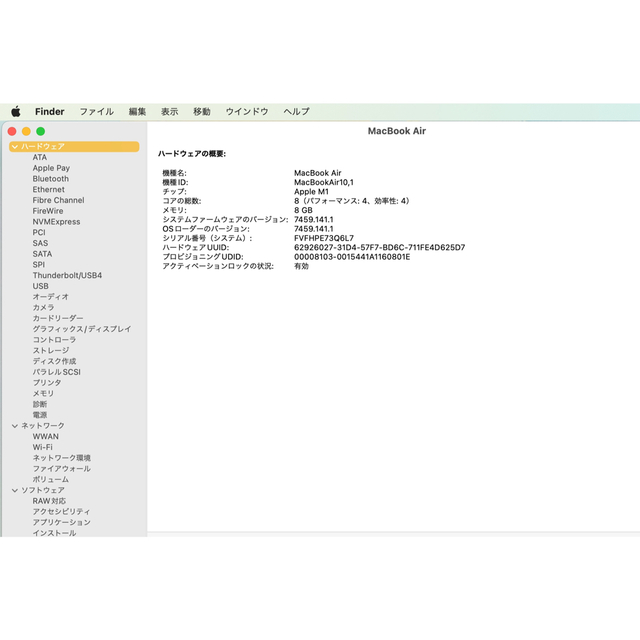Select USB in the sidebar
This screenshot has width=640, height=640.
click(41, 286)
